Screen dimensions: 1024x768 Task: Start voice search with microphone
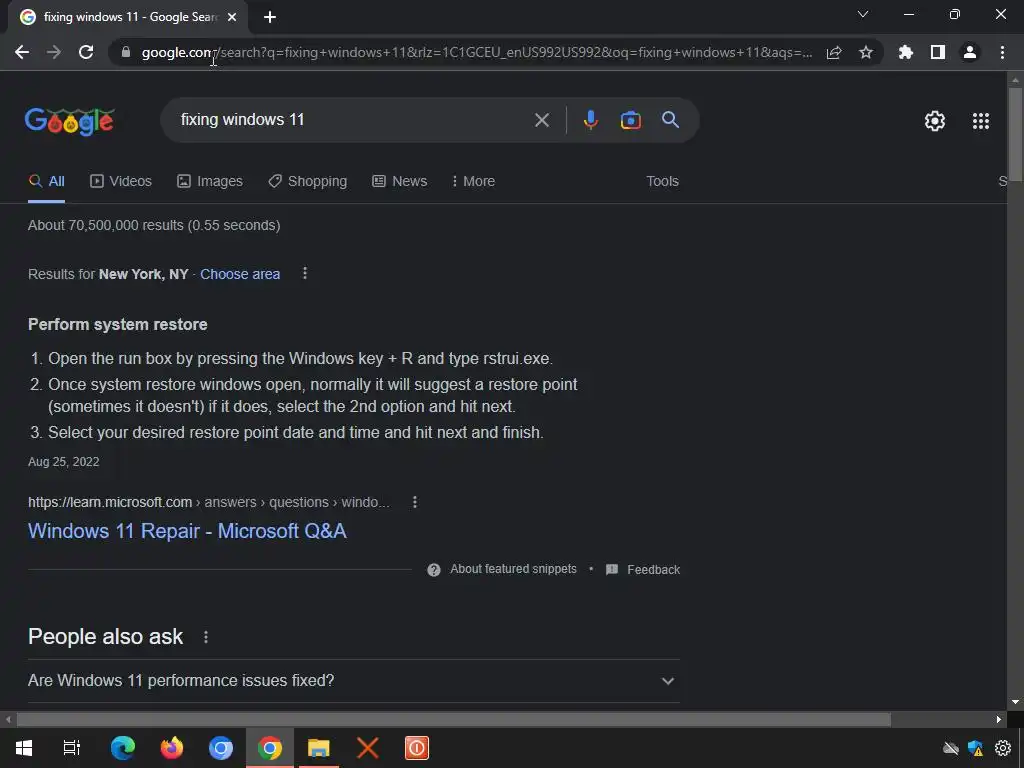tap(590, 120)
